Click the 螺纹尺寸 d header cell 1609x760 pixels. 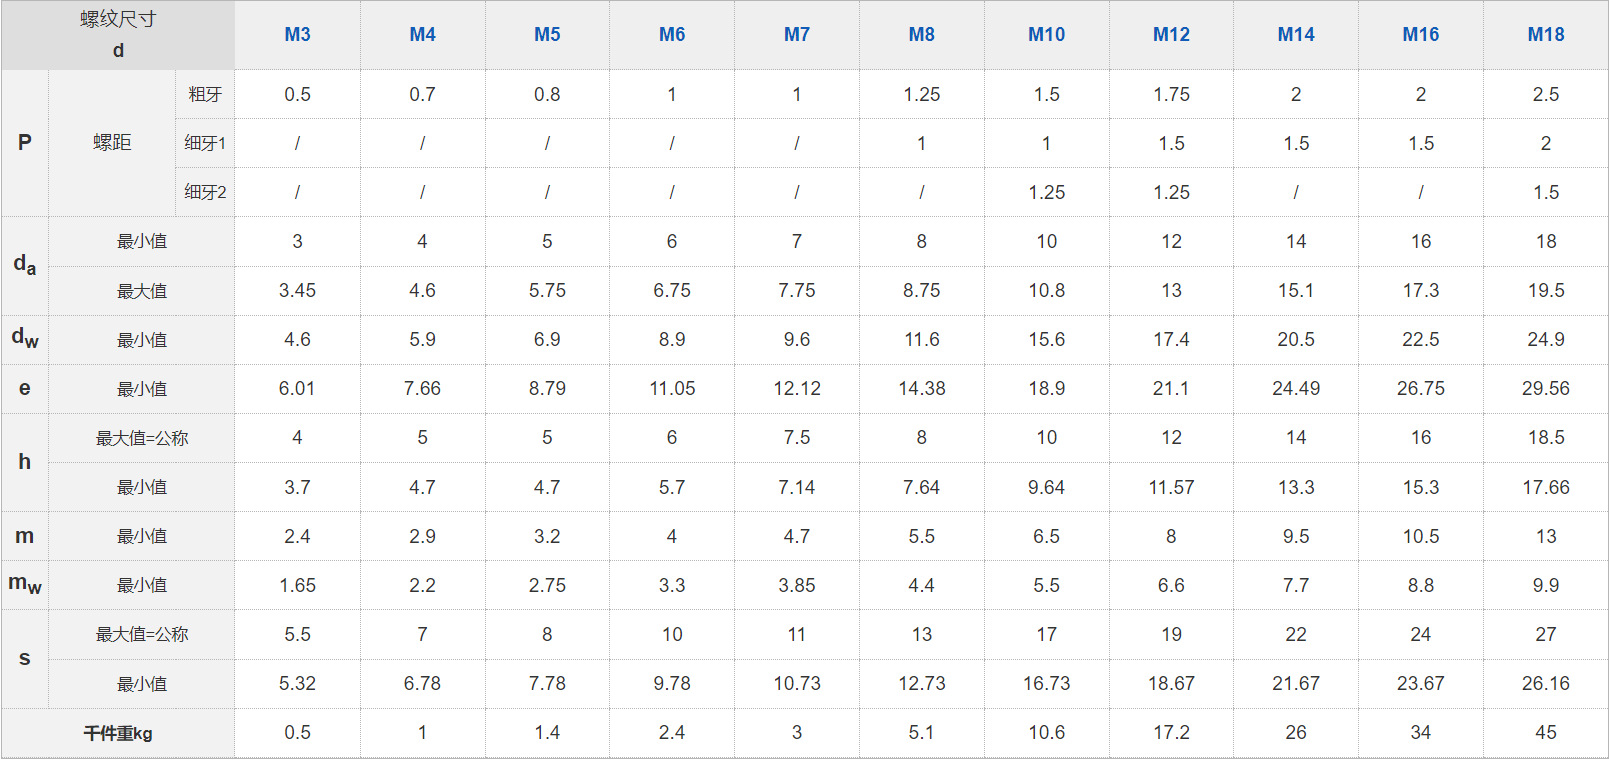point(118,35)
